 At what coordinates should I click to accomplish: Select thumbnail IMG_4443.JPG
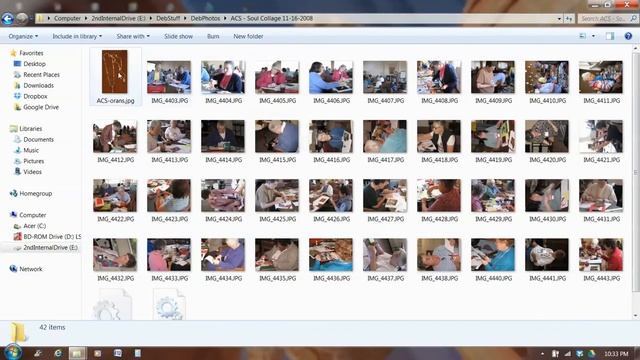tap(601, 255)
